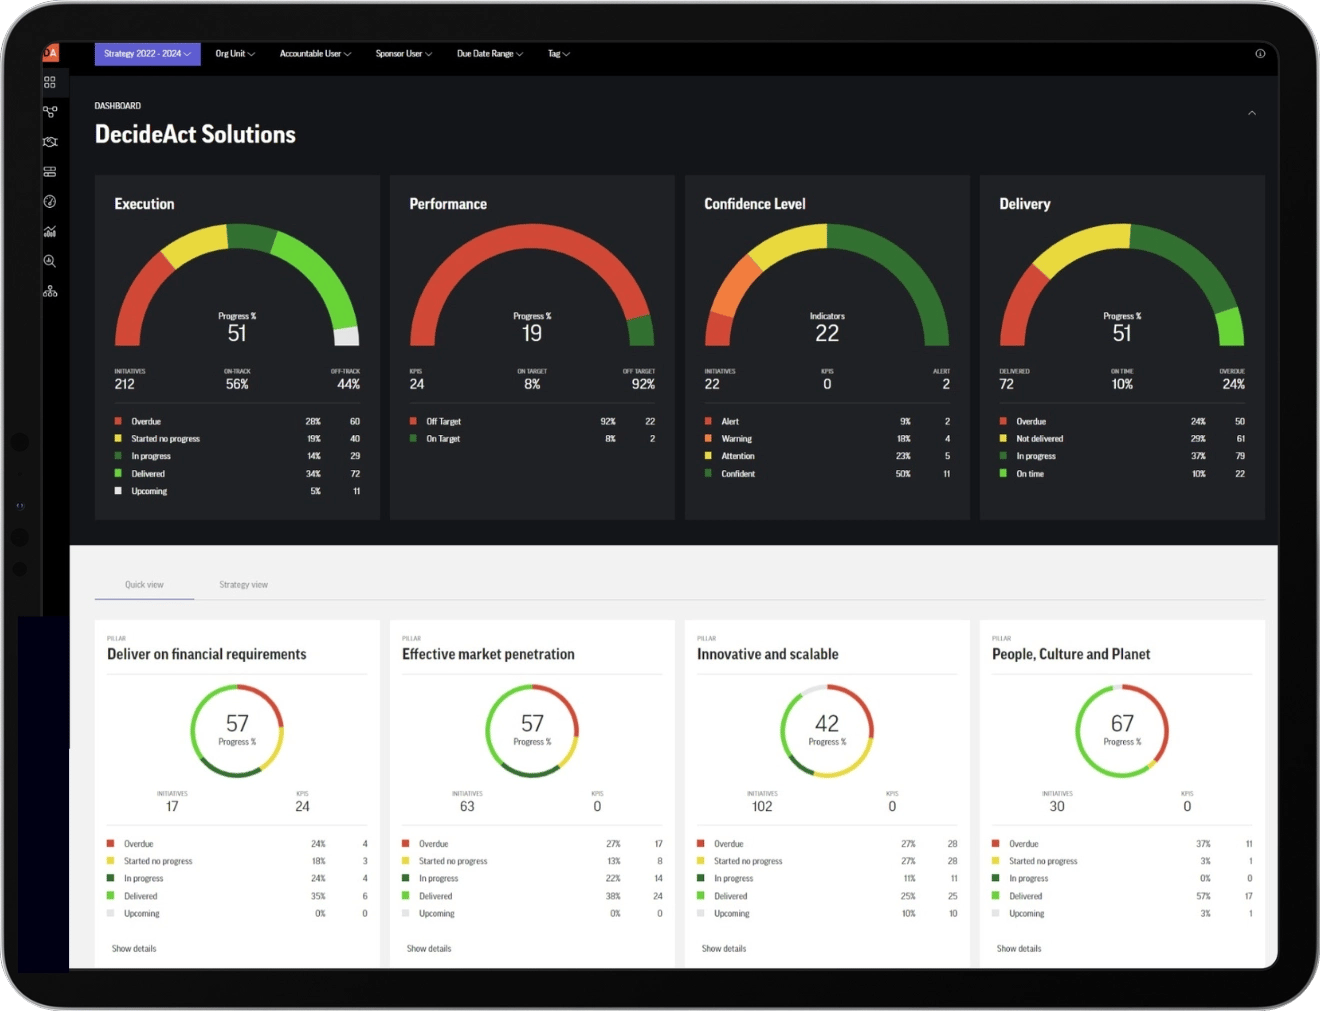This screenshot has height=1011, width=1320.
Task: Click the Attention row in Confidence Level
Action: point(827,456)
